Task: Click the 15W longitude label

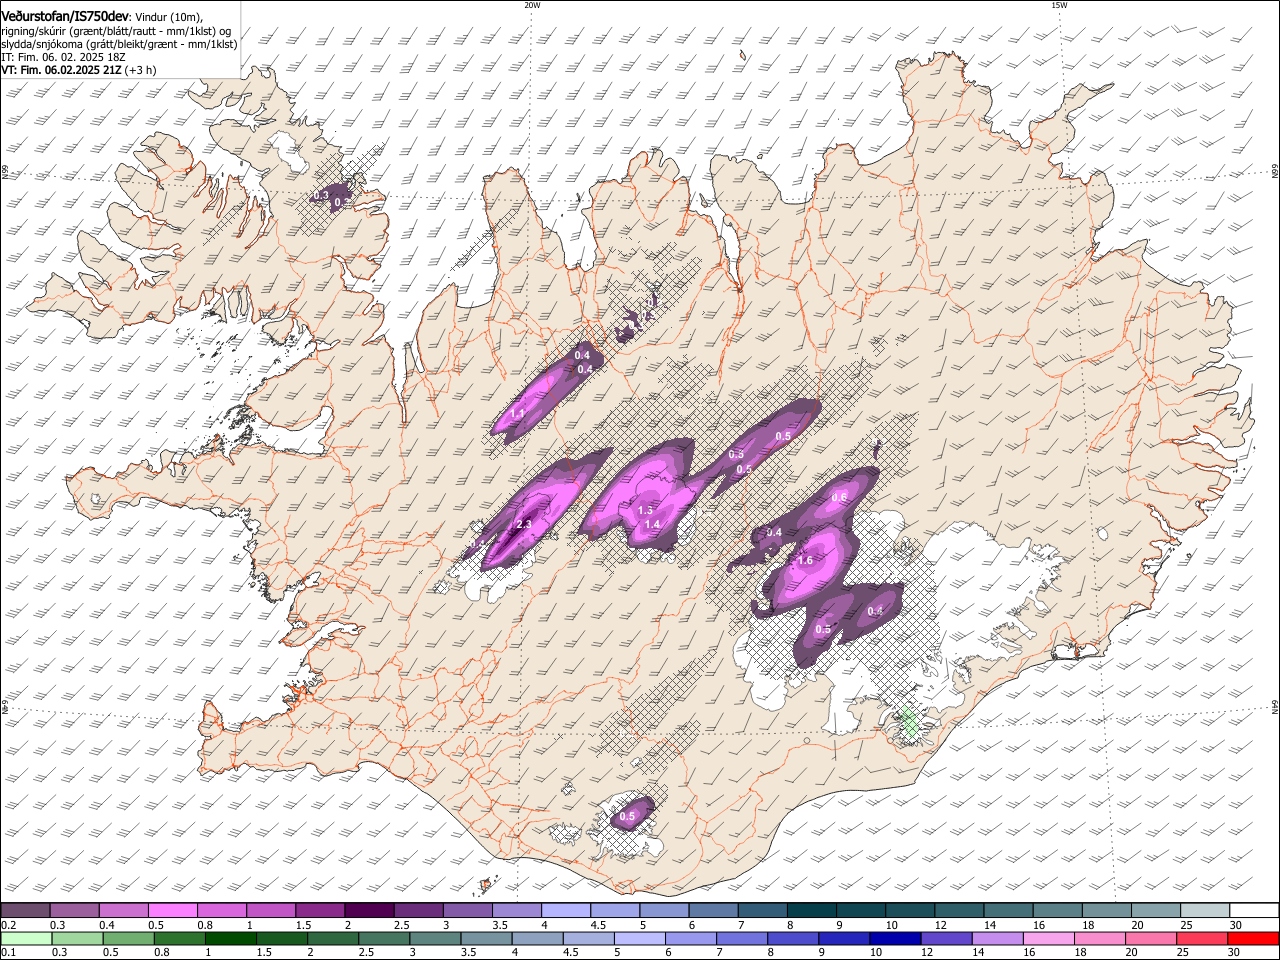Action: point(1059,5)
